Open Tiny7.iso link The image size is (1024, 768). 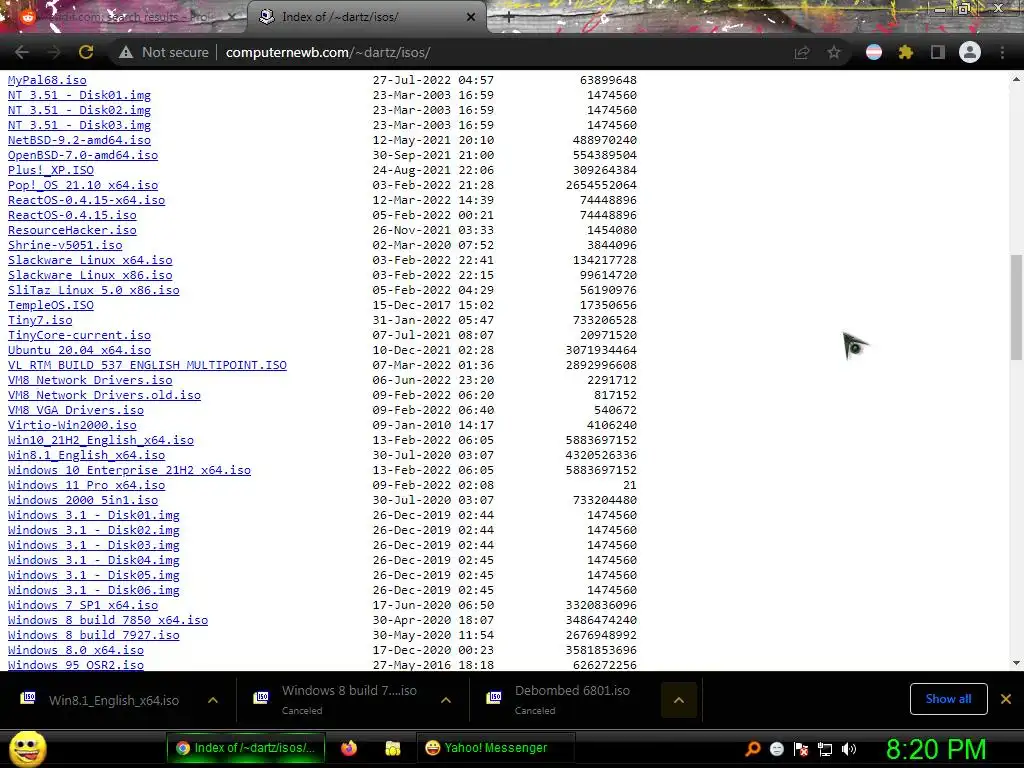40,321
